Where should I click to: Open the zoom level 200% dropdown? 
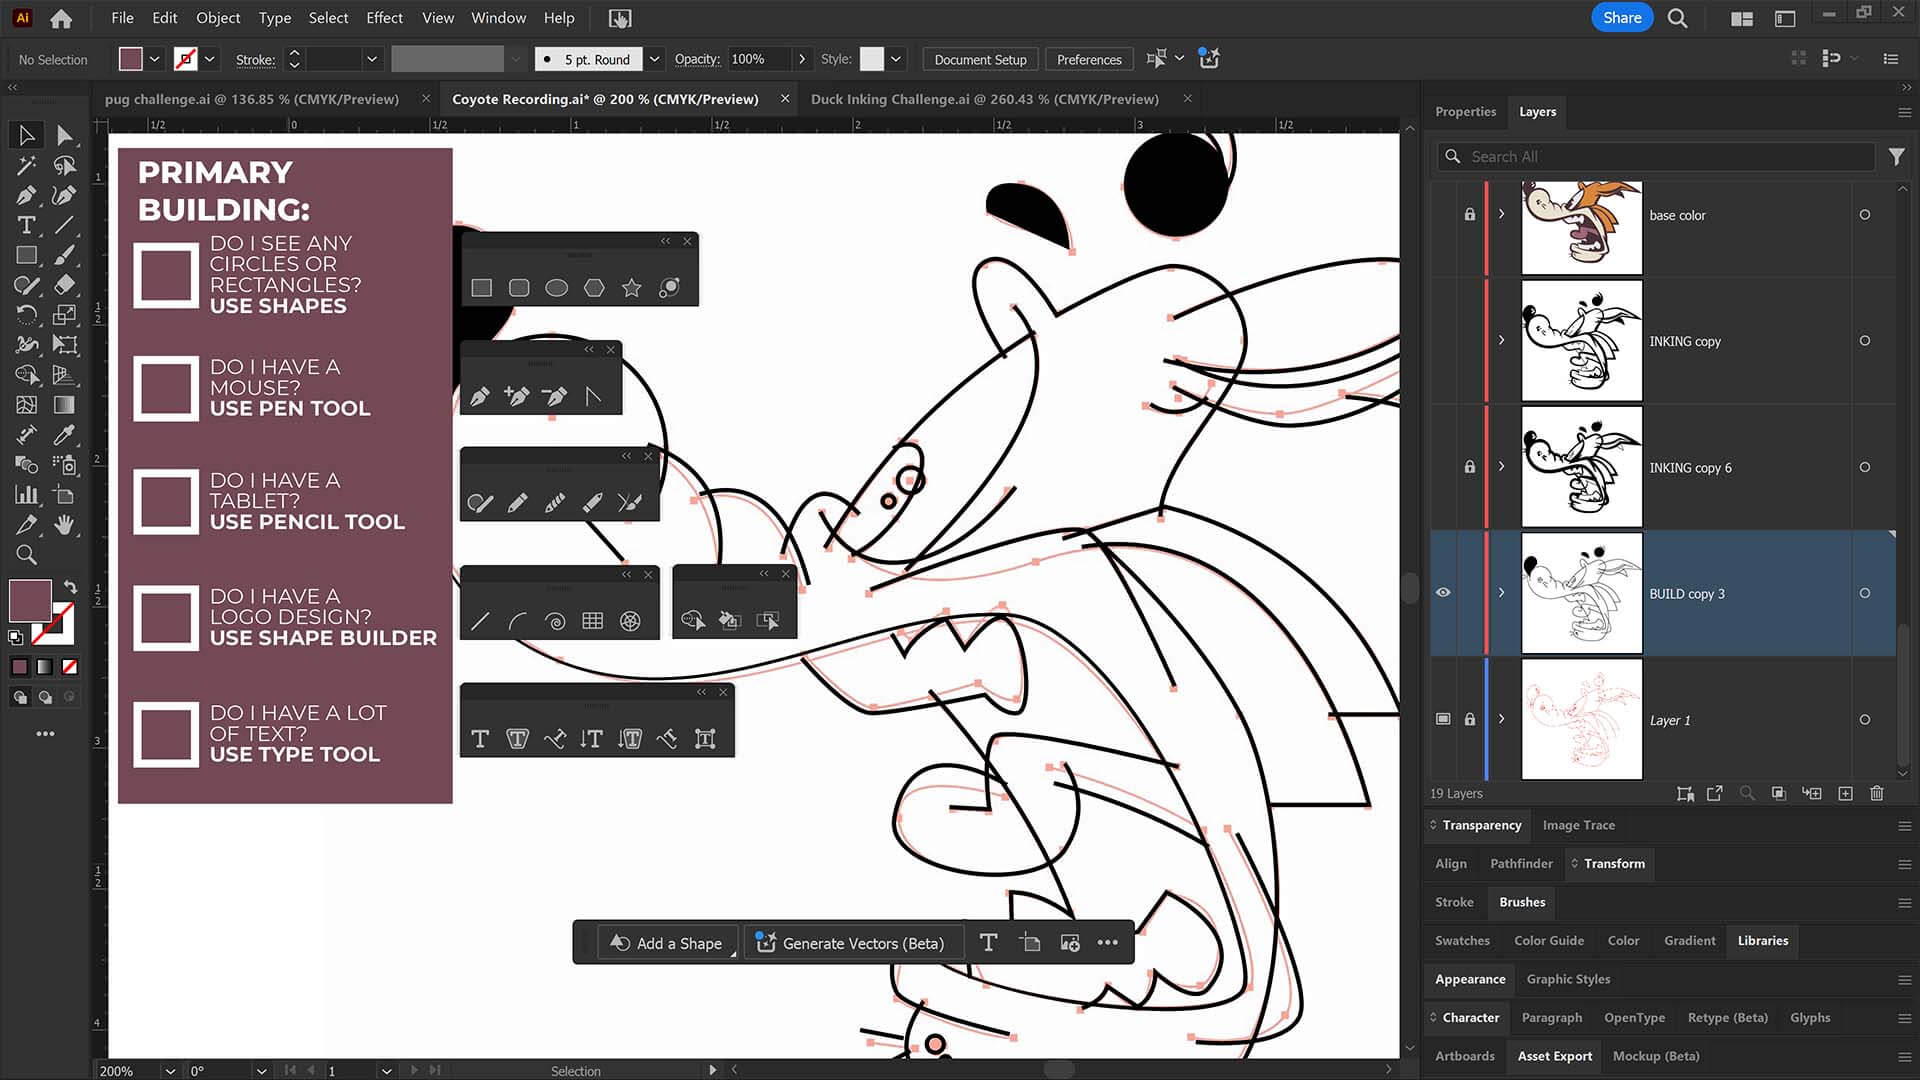click(x=170, y=1071)
